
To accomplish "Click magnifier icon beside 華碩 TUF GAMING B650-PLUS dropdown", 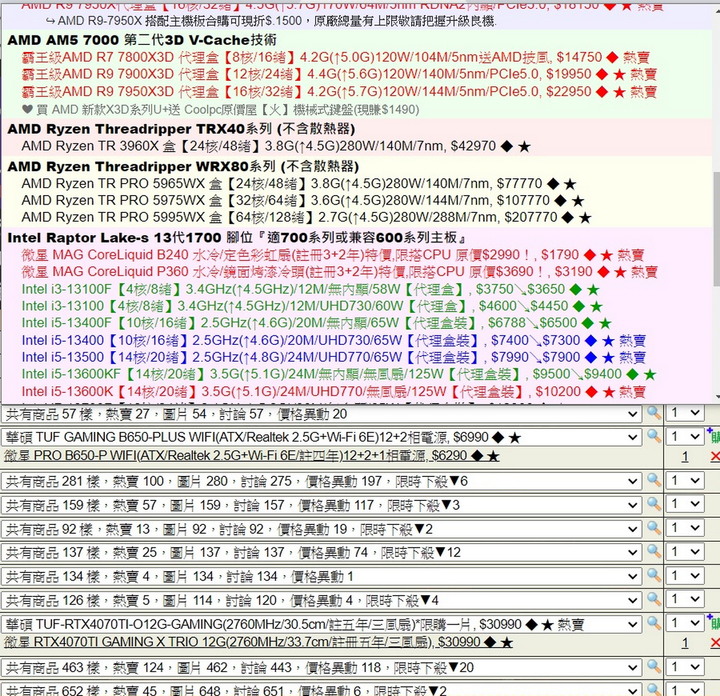I will (x=653, y=436).
